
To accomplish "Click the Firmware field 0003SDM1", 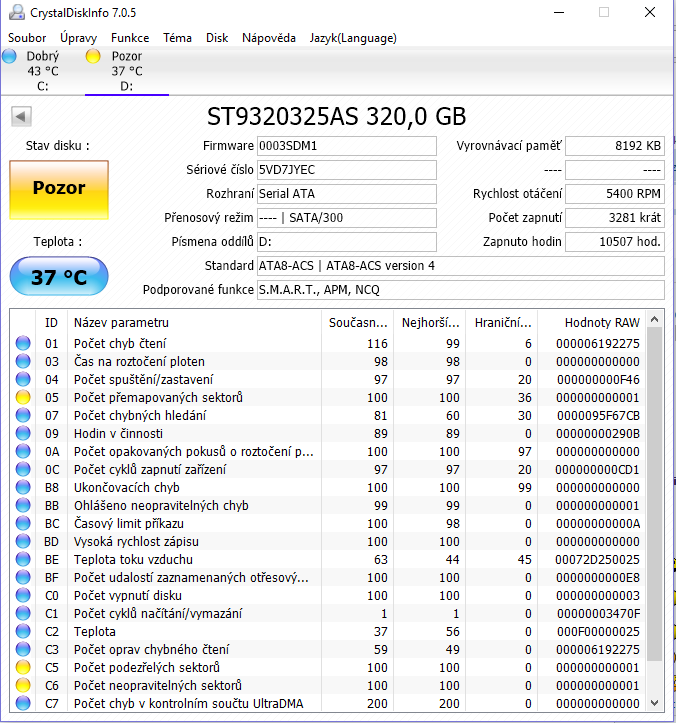I will point(347,146).
